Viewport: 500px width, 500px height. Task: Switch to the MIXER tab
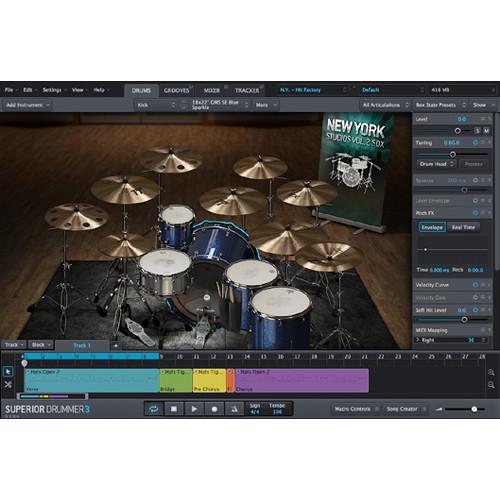click(x=212, y=90)
